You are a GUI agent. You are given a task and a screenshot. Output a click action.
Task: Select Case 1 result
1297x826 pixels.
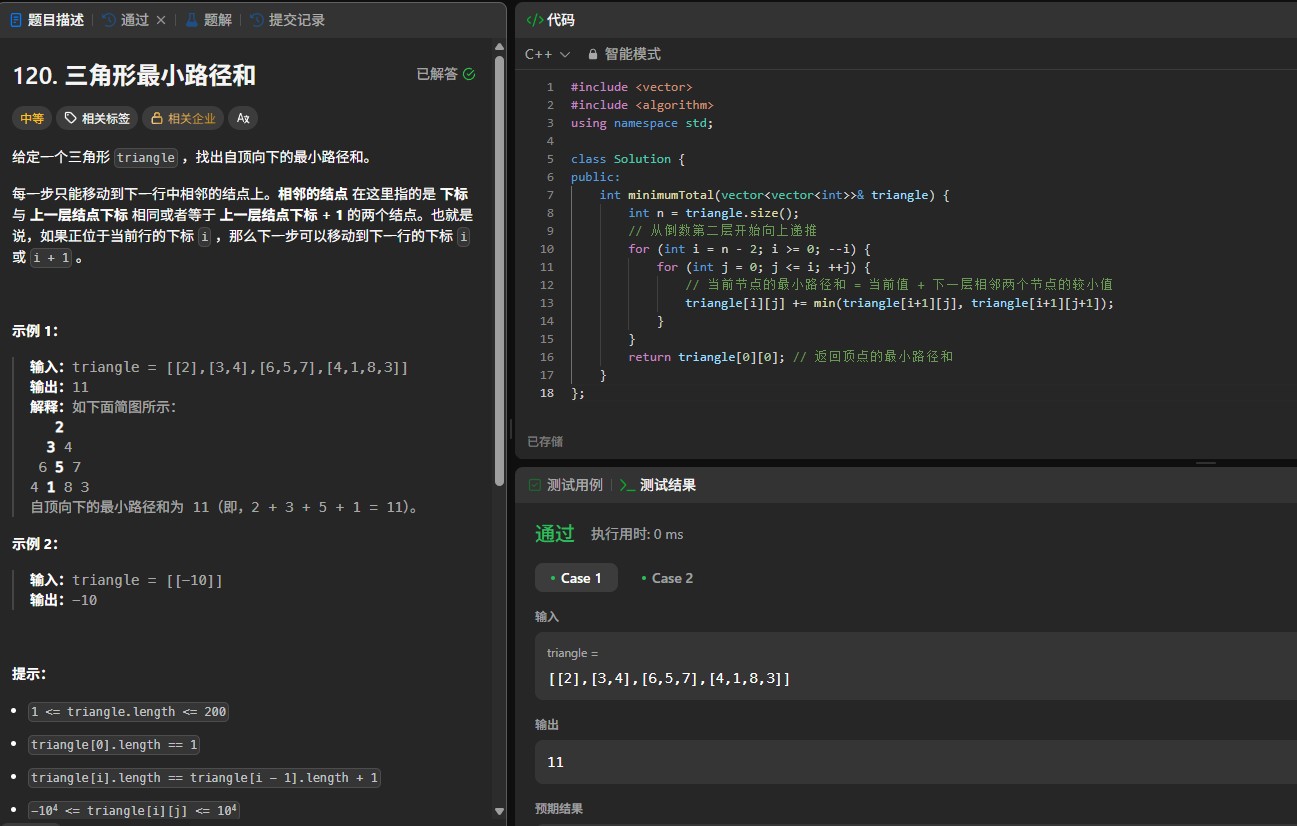tap(576, 578)
